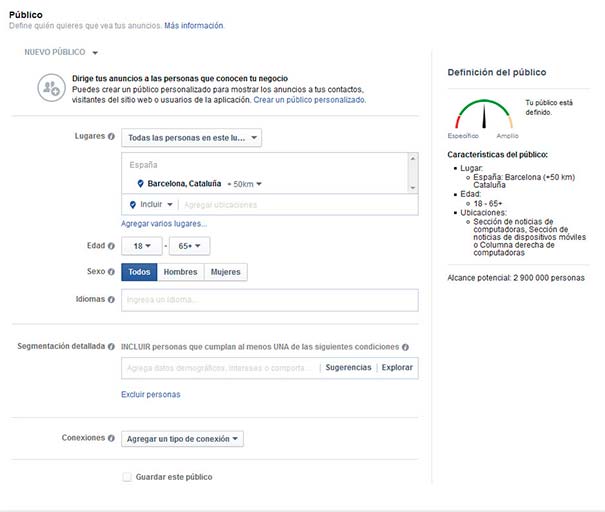
Task: Open minimum age 18 dropdown
Action: (x=142, y=246)
